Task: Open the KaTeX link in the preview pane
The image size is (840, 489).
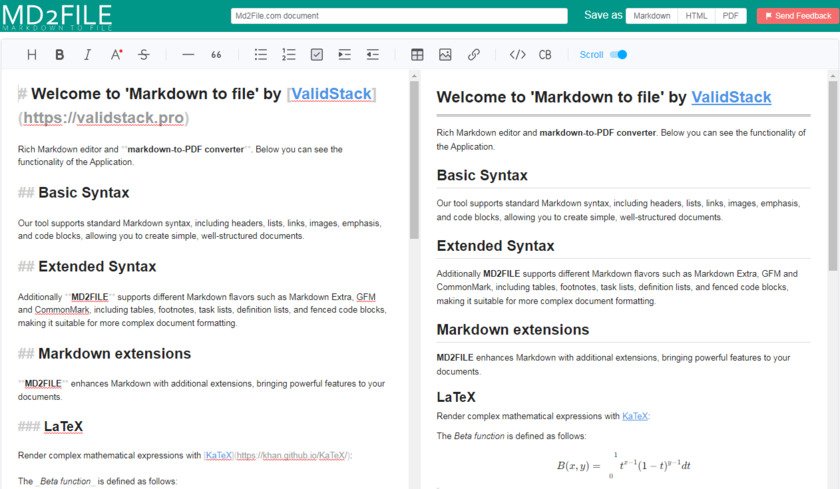Action: click(x=634, y=416)
